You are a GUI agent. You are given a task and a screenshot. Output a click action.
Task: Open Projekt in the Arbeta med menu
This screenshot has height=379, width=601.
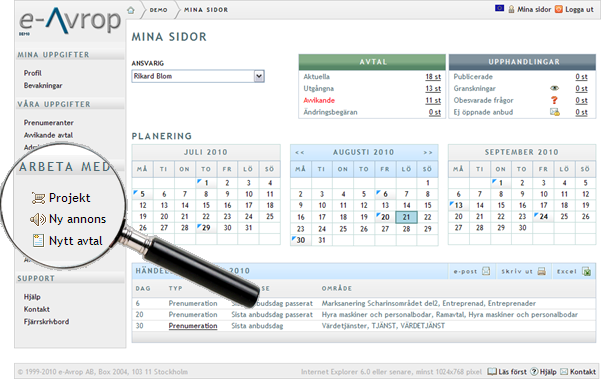click(x=69, y=198)
